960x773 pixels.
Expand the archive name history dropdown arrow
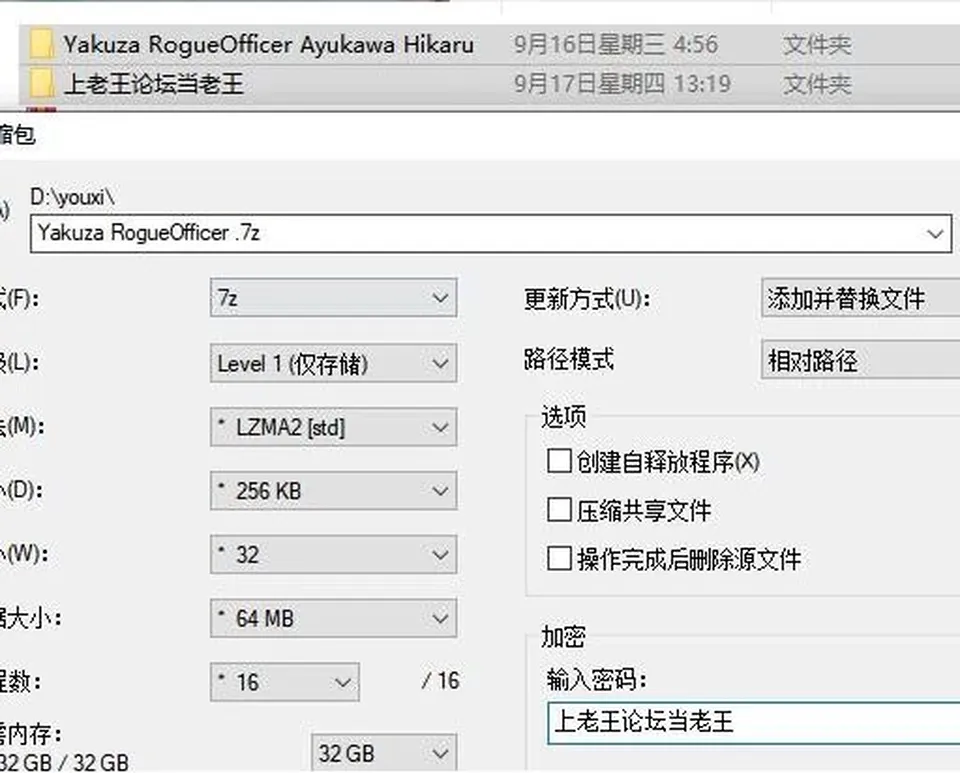(935, 234)
